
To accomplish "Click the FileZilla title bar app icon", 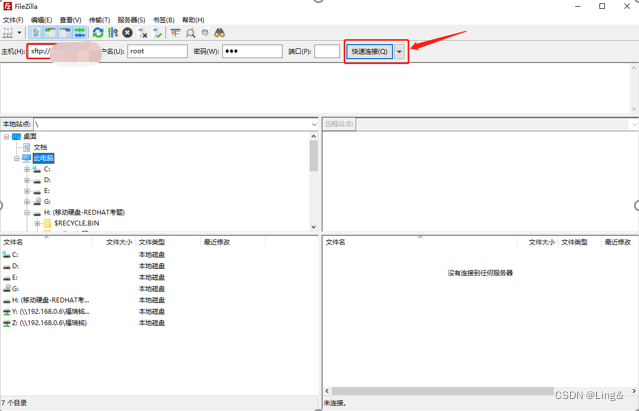I will (x=7, y=6).
